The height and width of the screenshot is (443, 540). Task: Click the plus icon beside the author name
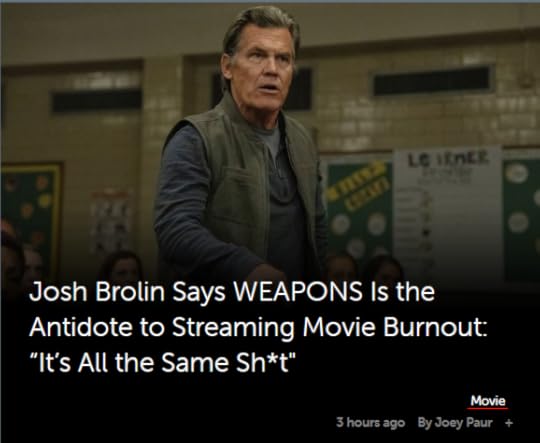[509, 422]
